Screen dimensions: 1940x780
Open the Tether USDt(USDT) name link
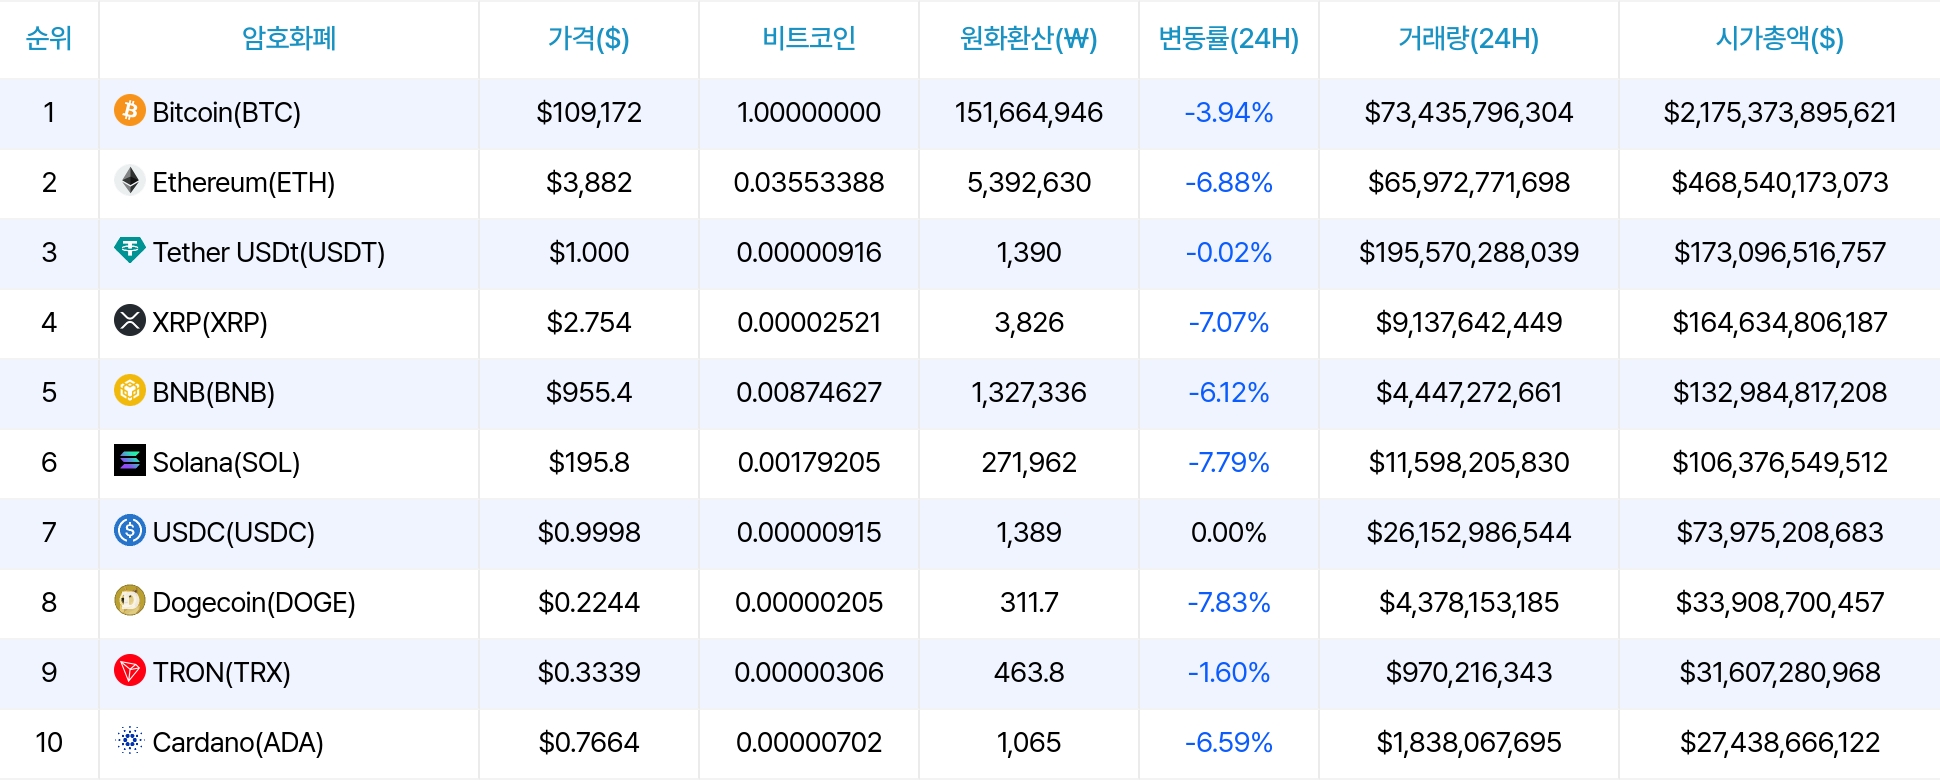pyautogui.click(x=269, y=252)
